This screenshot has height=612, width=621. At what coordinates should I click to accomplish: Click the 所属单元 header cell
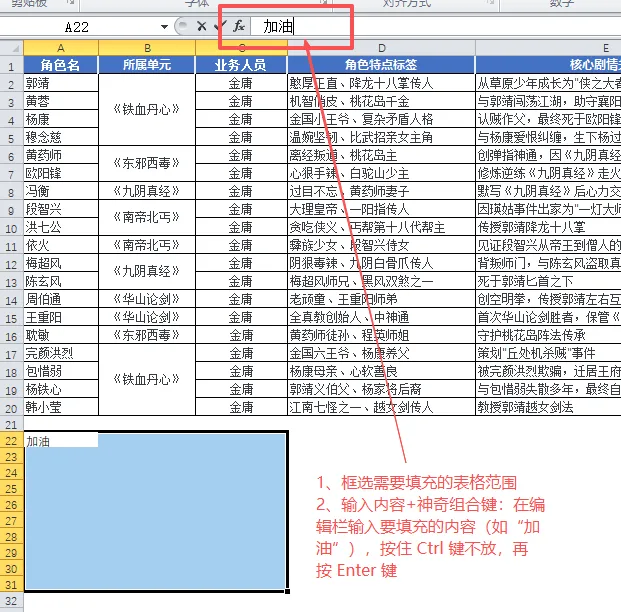coord(147,65)
